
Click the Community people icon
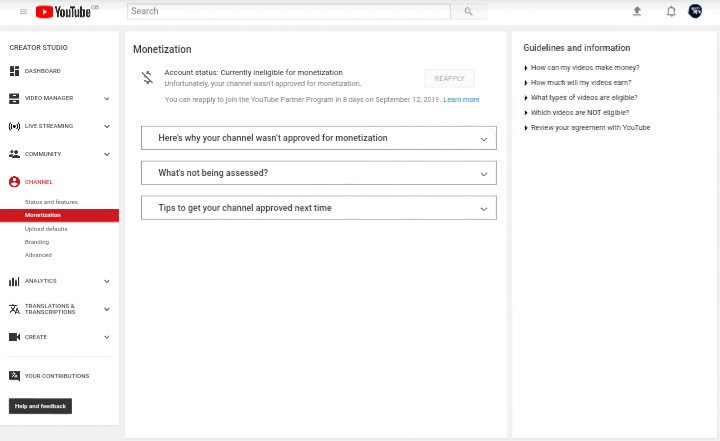point(14,154)
